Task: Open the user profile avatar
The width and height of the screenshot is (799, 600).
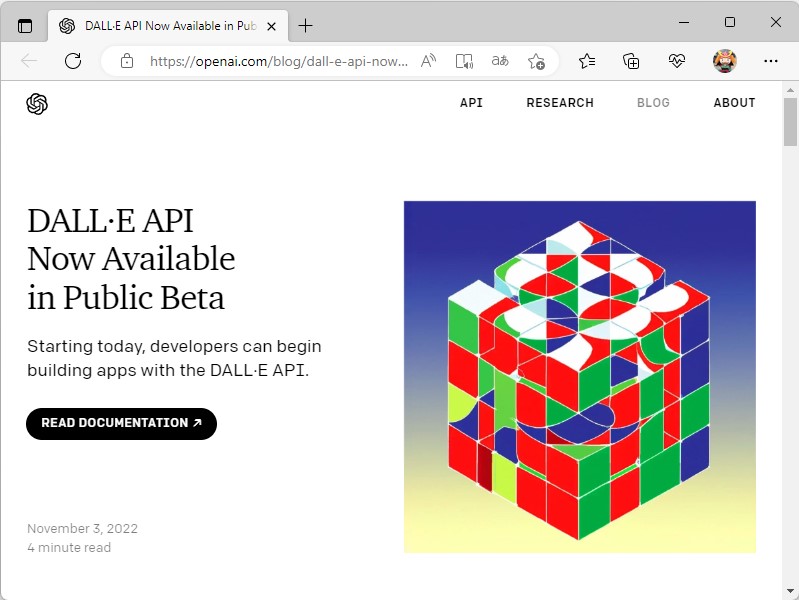Action: [x=725, y=61]
